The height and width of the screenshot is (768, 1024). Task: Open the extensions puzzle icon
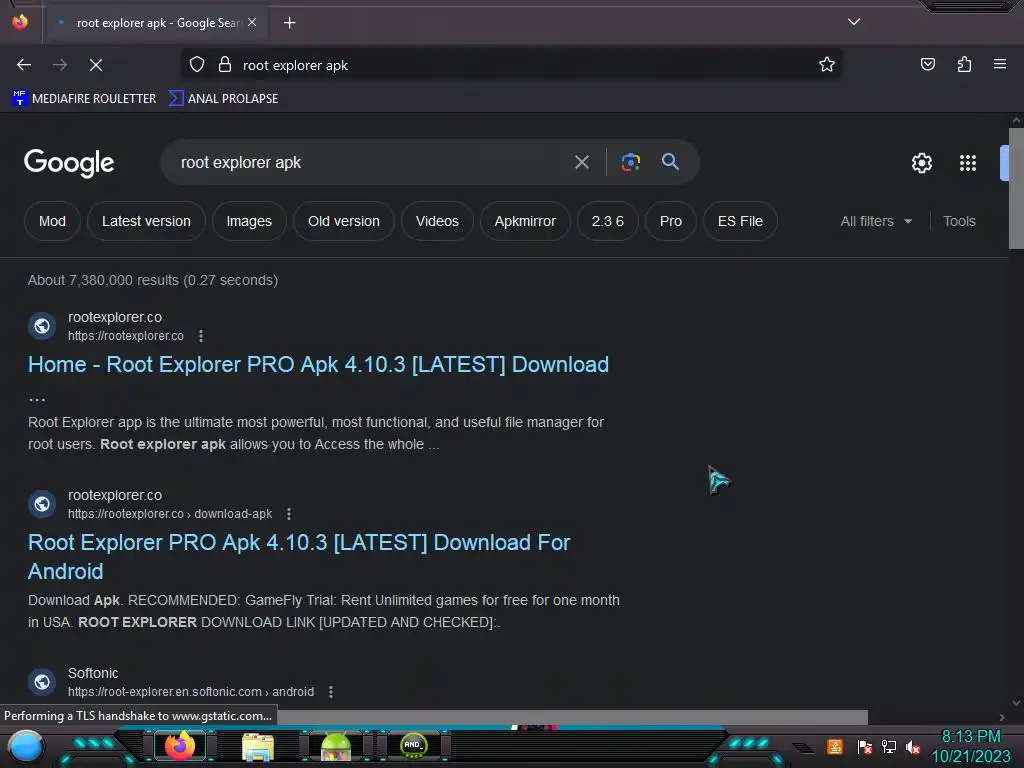964,64
